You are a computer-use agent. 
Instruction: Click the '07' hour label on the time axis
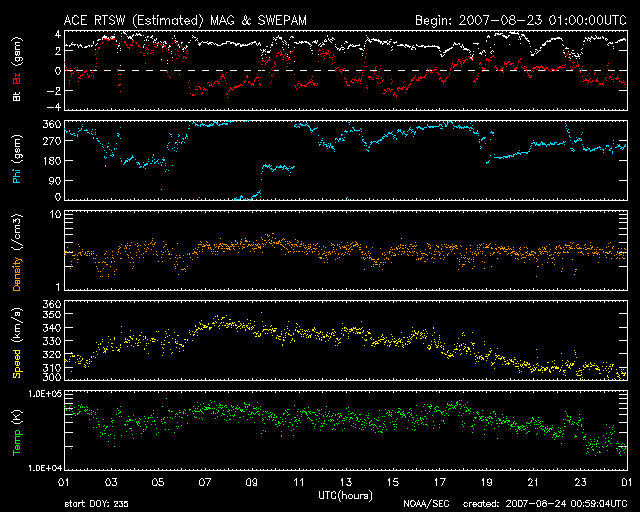point(205,482)
